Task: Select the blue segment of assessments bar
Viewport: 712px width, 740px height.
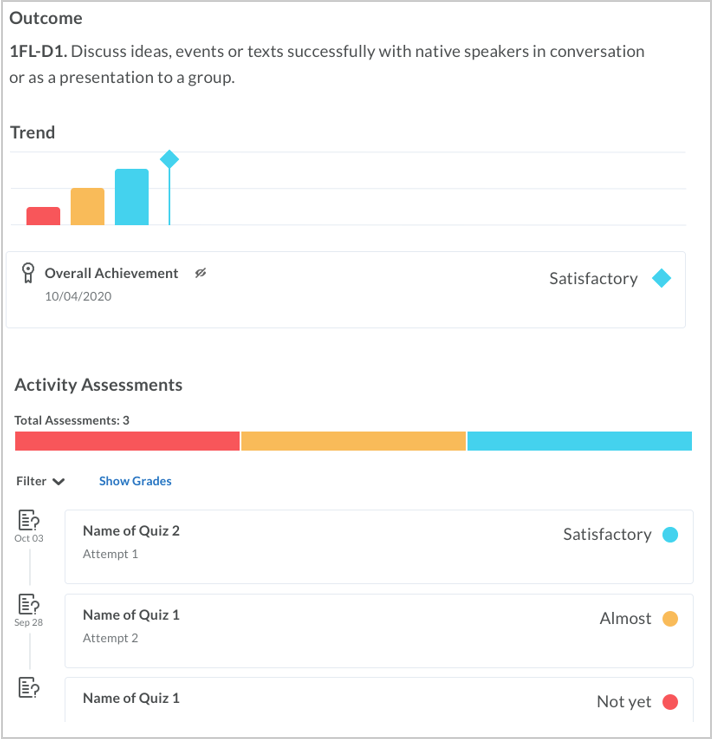Action: (579, 441)
